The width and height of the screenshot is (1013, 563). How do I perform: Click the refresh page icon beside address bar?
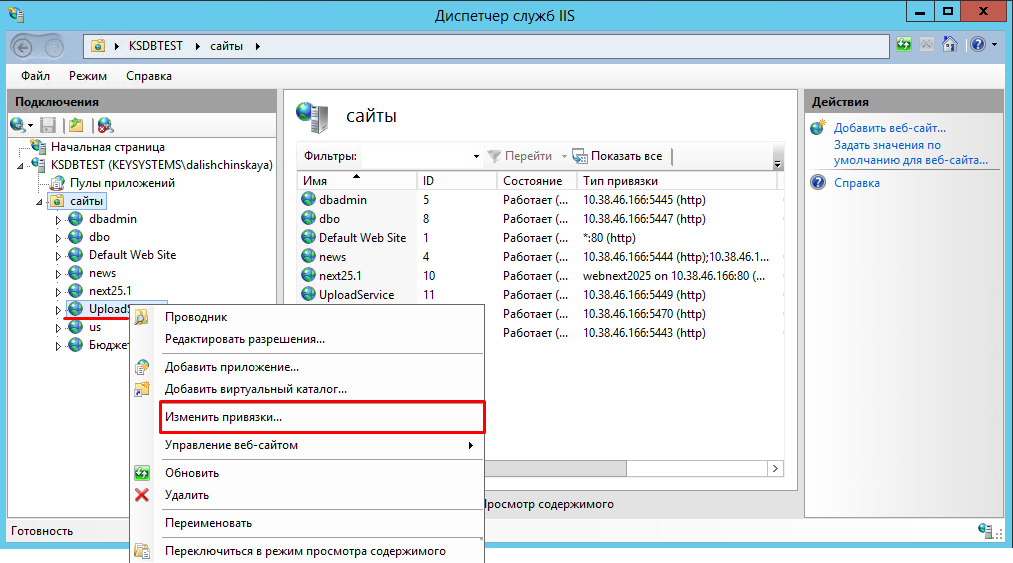904,45
